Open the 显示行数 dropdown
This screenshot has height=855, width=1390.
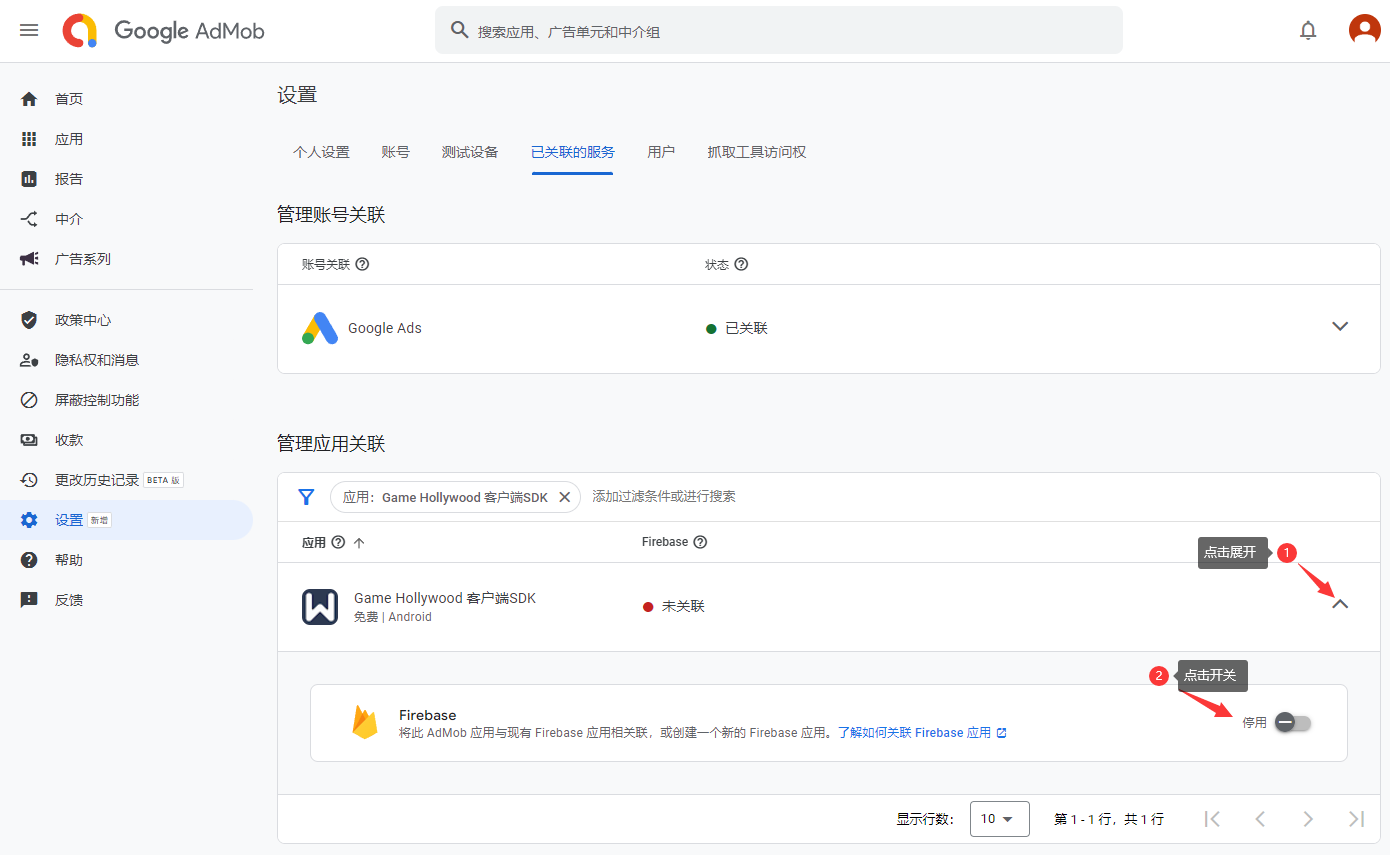coord(999,819)
